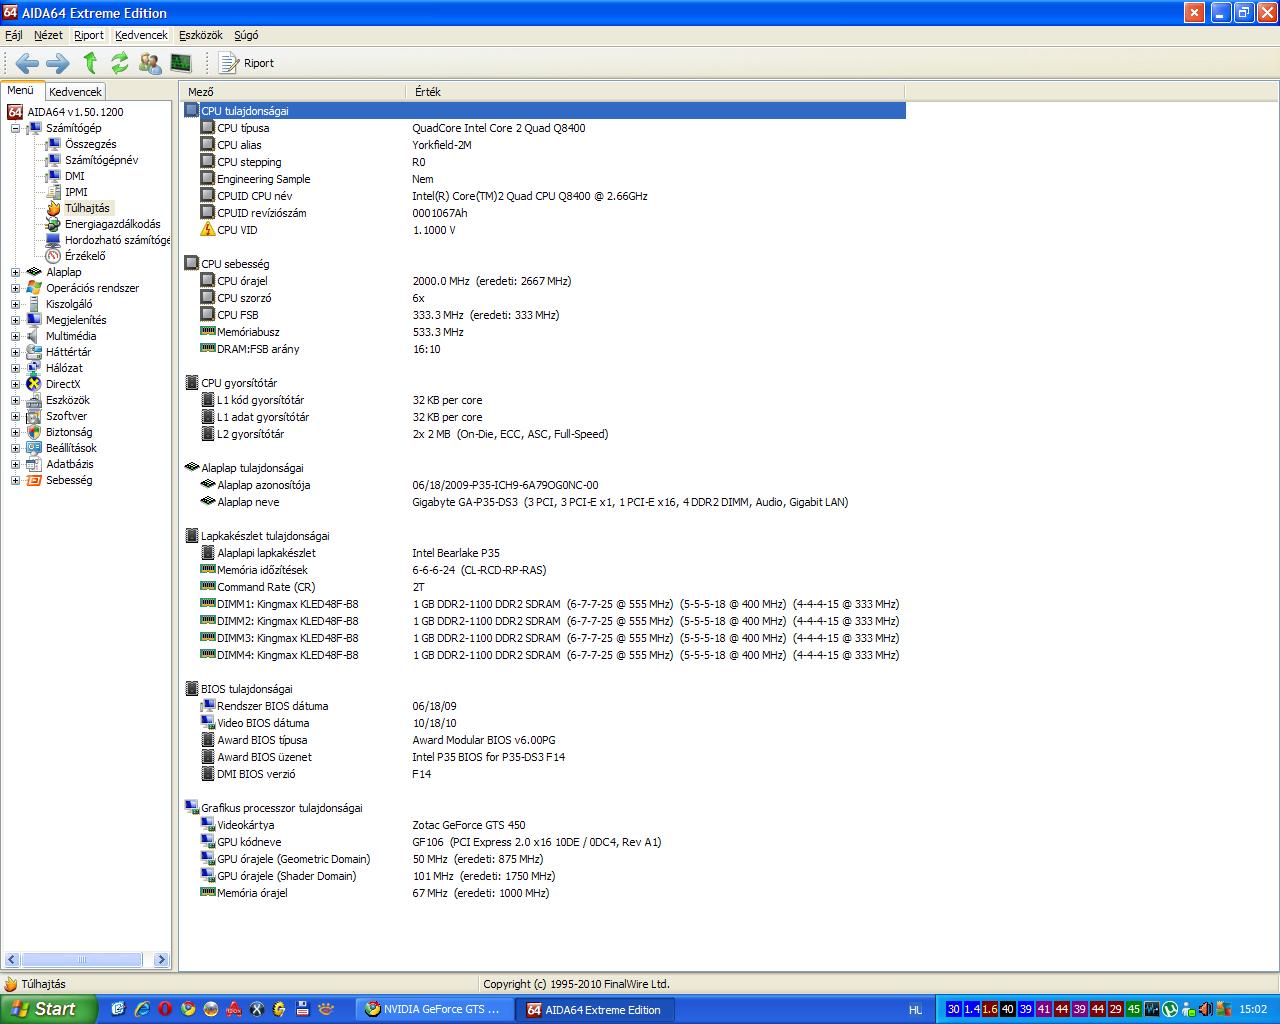The height and width of the screenshot is (1024, 1280).
Task: Select the CPU tulajdonságai header row
Action: click(x=543, y=110)
